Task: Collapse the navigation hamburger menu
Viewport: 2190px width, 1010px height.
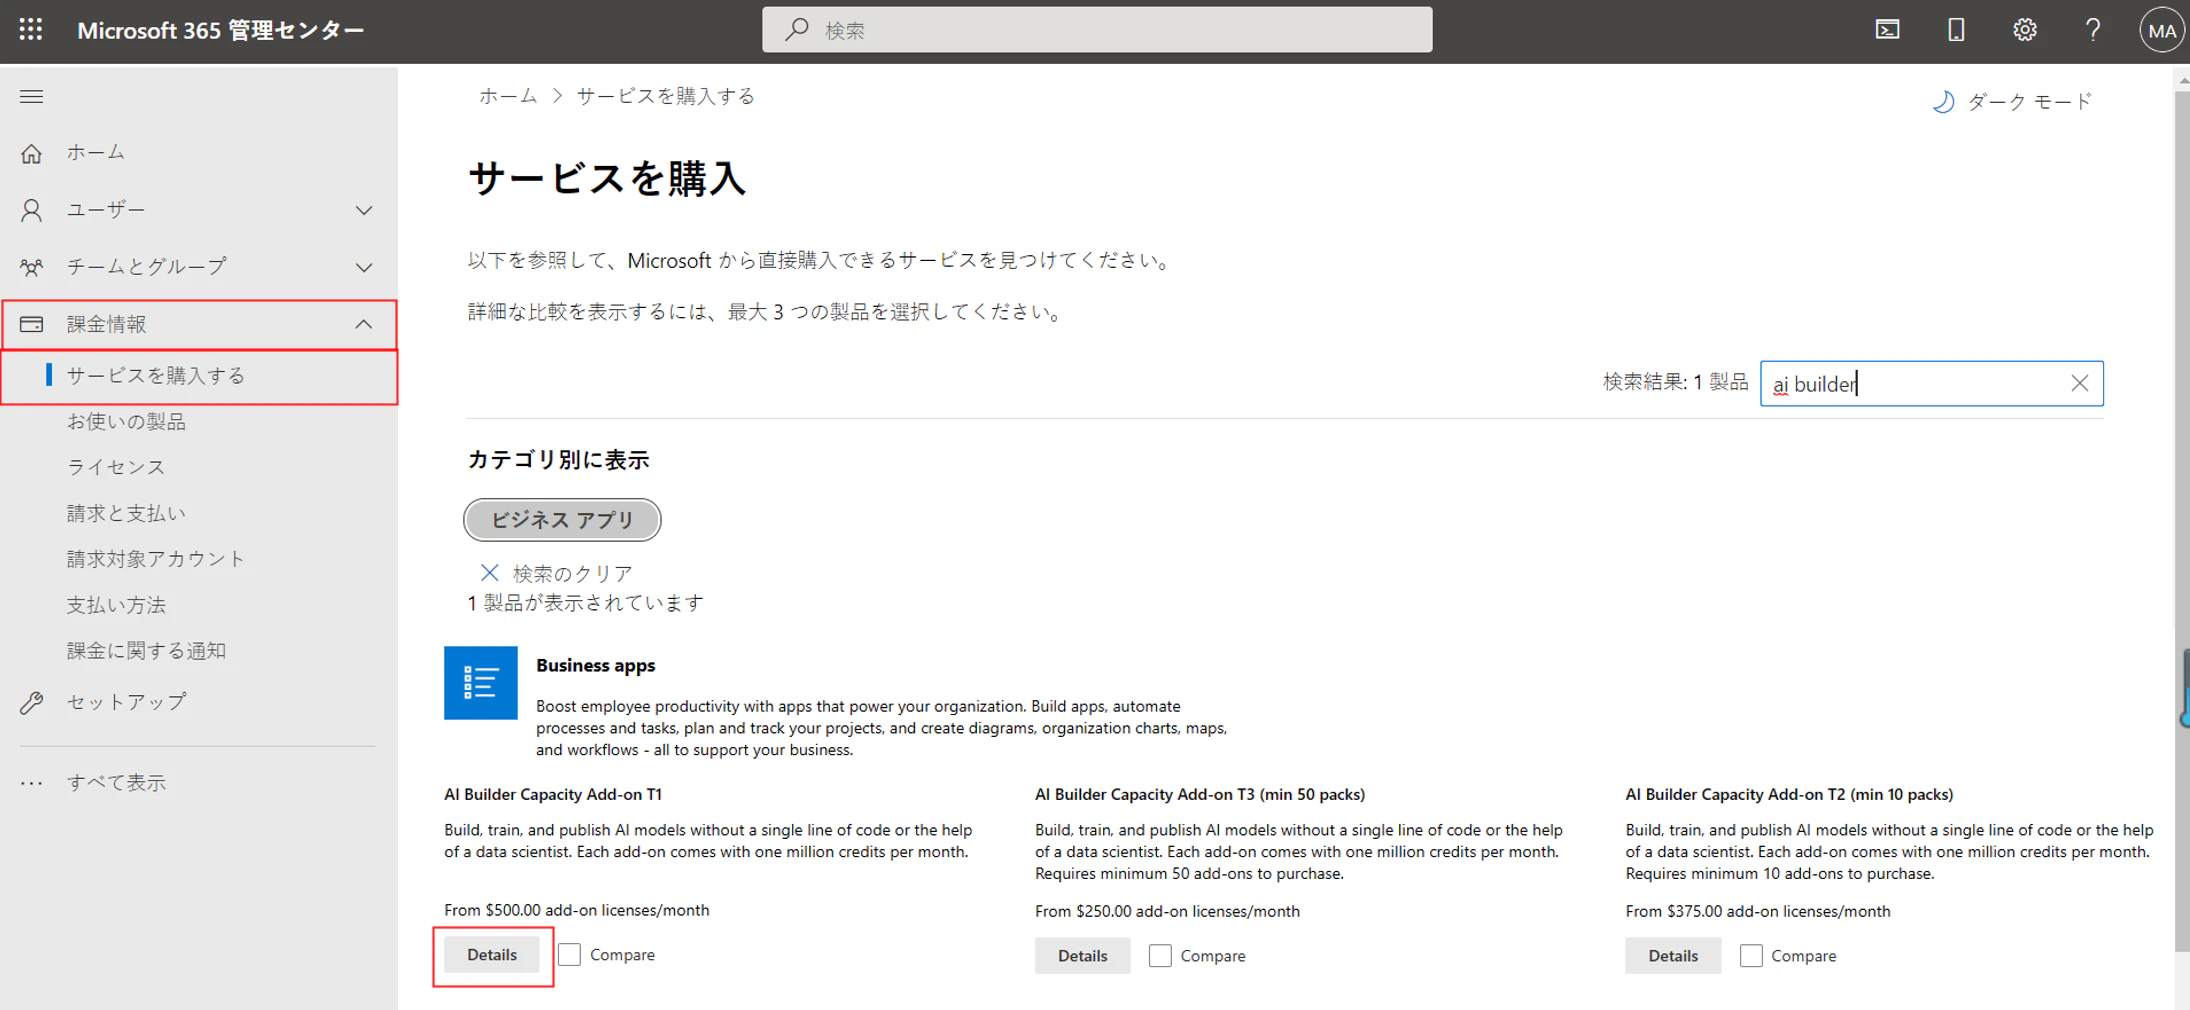Action: [x=31, y=96]
